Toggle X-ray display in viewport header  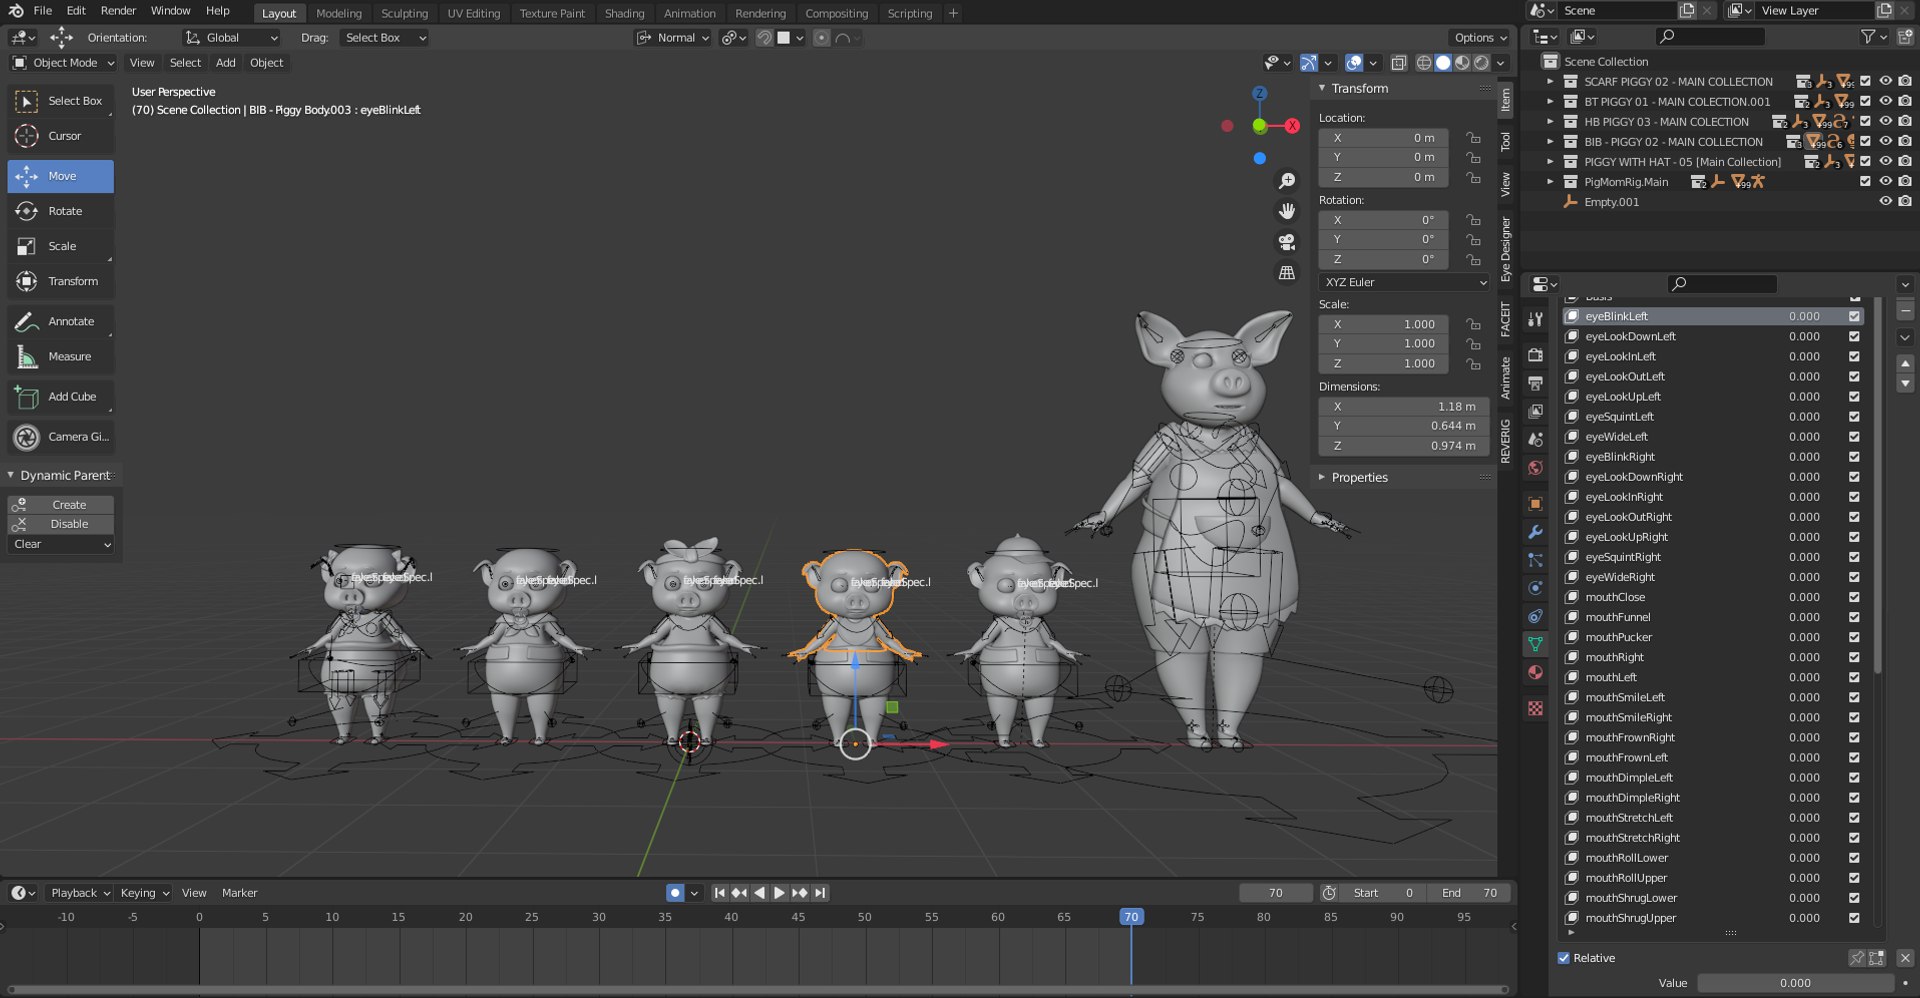click(x=1399, y=63)
